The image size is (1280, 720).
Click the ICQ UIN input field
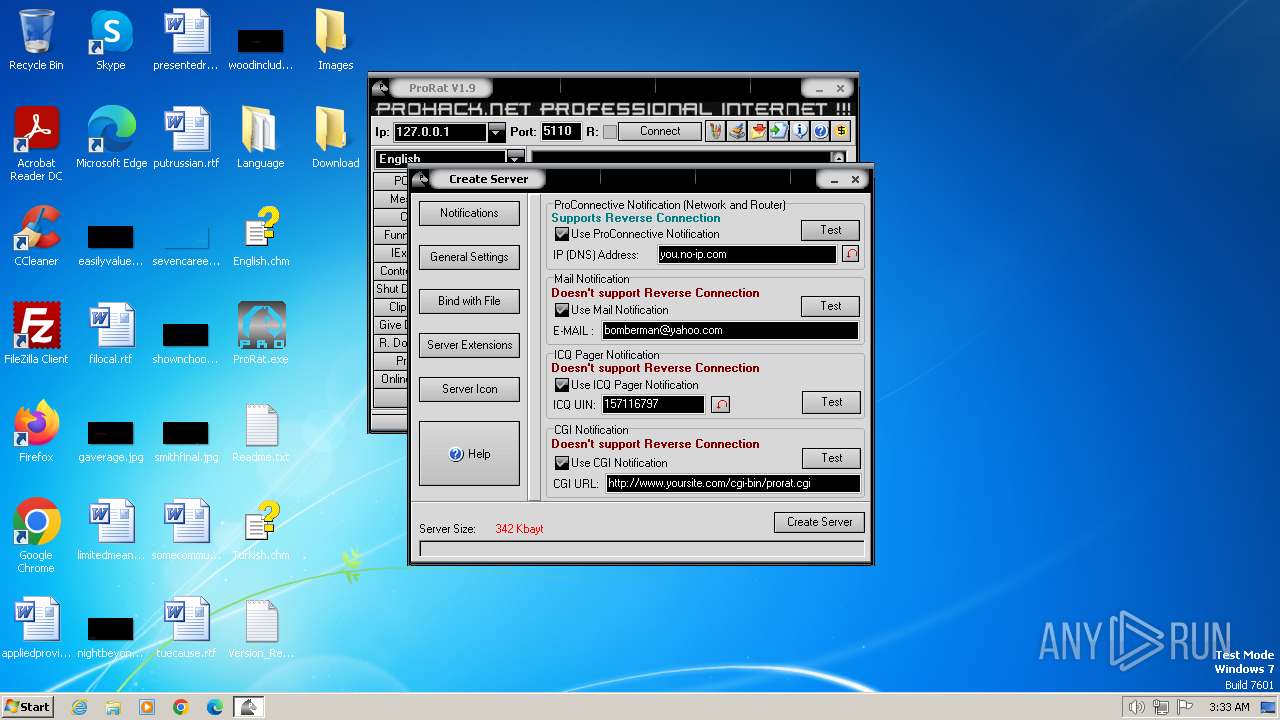[653, 404]
